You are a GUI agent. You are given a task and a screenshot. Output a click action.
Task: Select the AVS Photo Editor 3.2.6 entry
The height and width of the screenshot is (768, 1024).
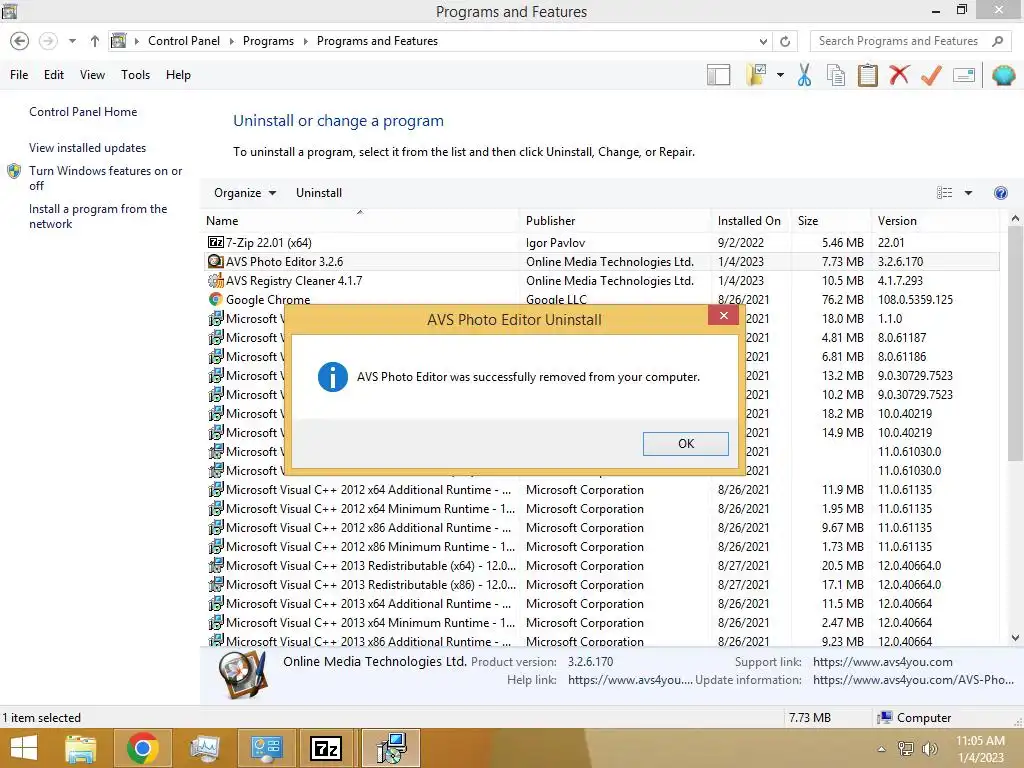[x=601, y=261]
